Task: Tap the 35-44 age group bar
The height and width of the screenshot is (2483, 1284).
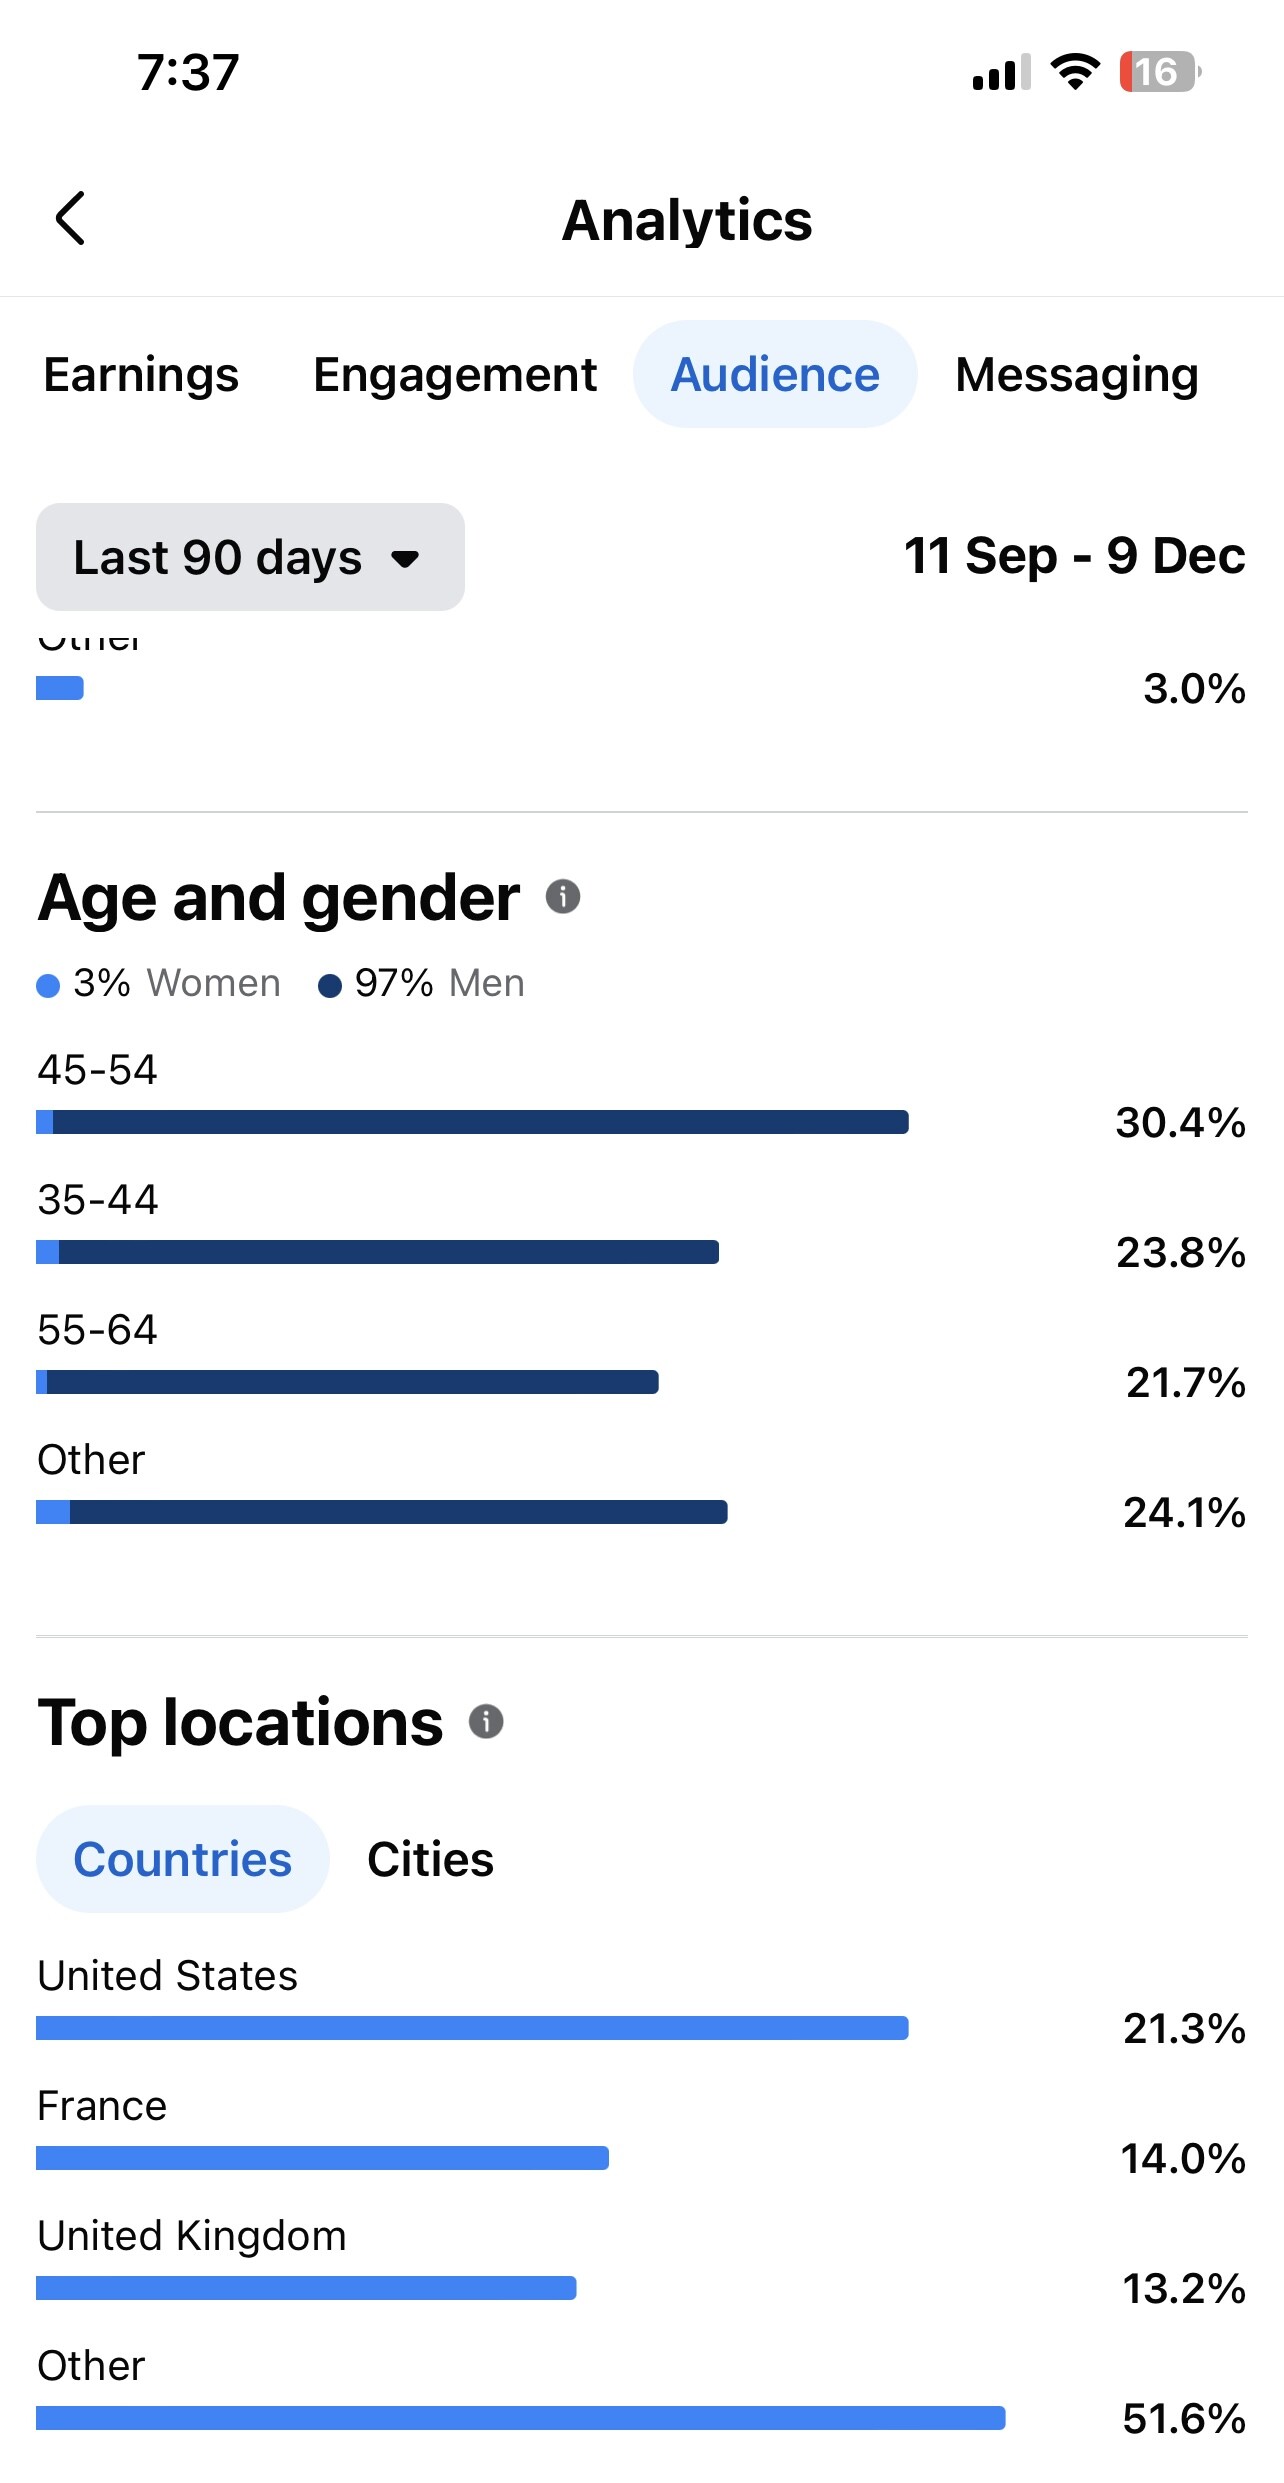Action: 377,1252
